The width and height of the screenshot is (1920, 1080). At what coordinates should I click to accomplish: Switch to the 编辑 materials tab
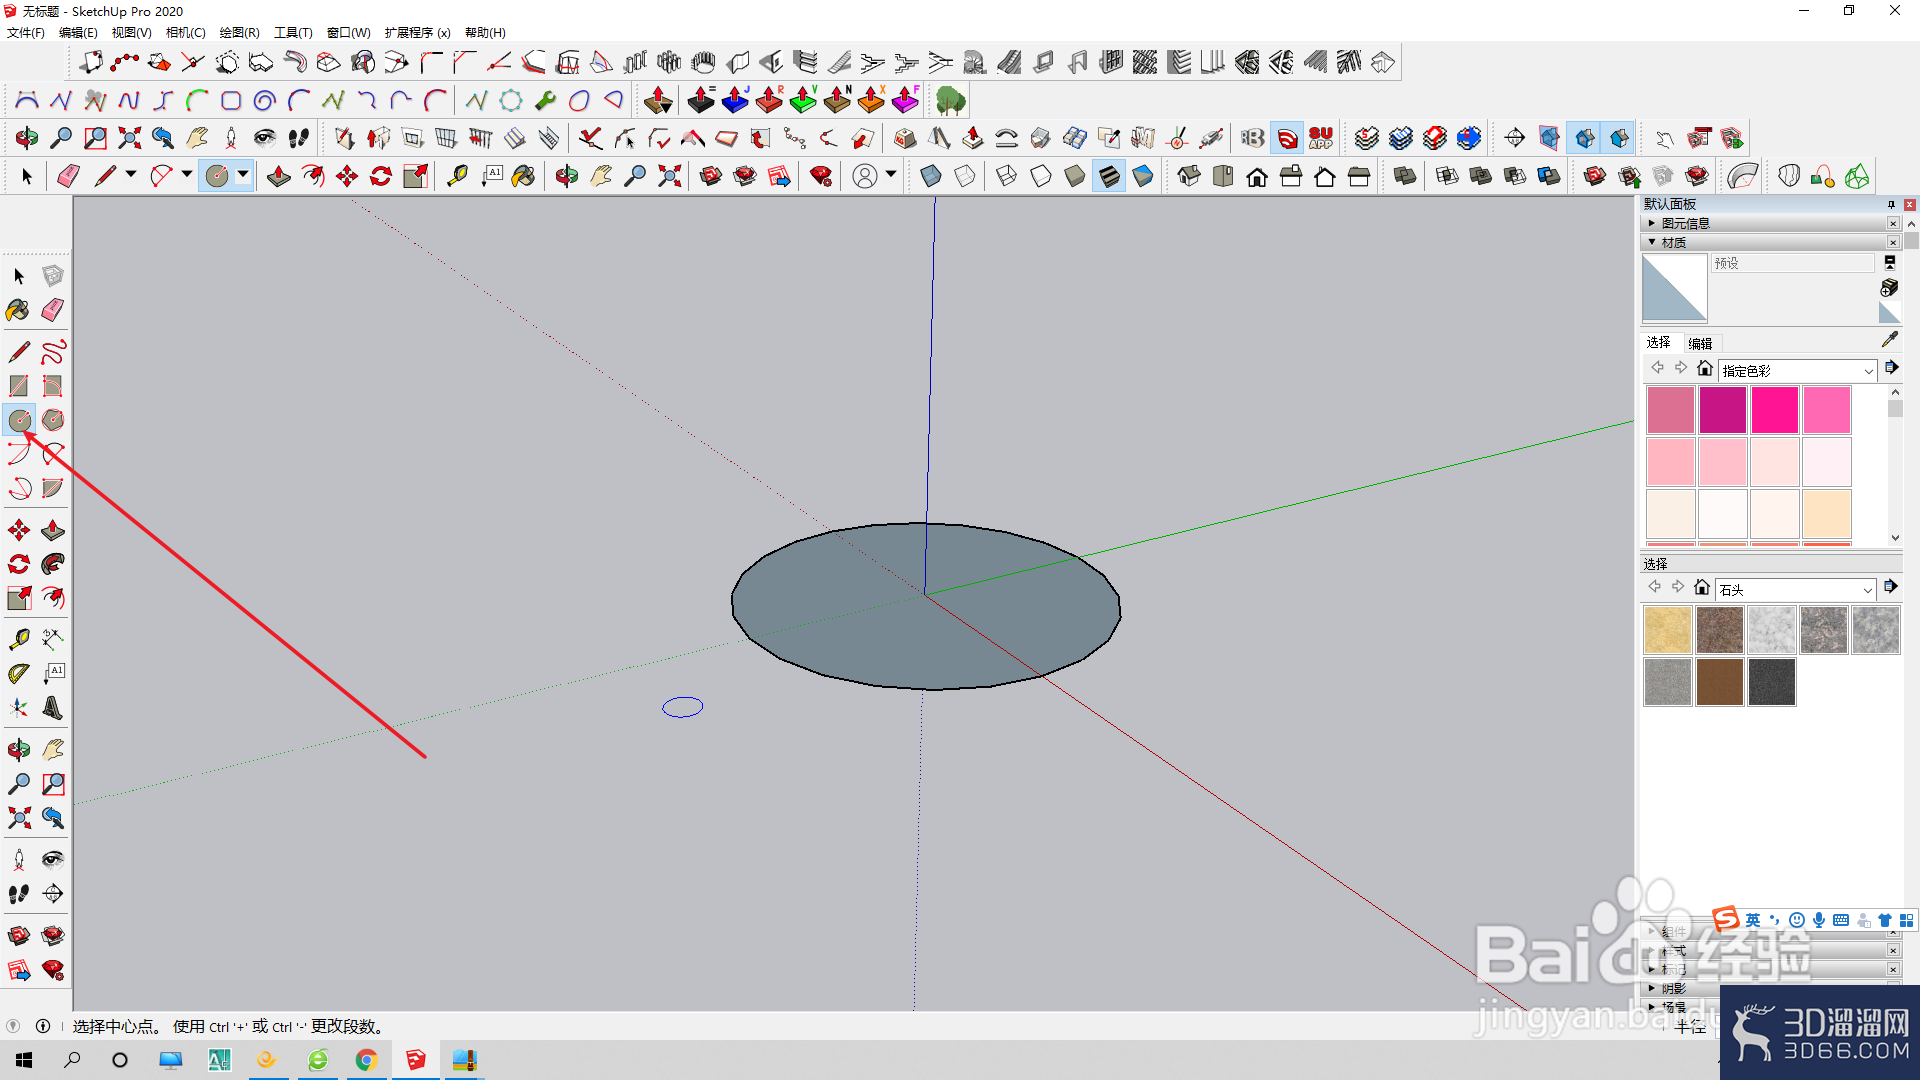1700,343
